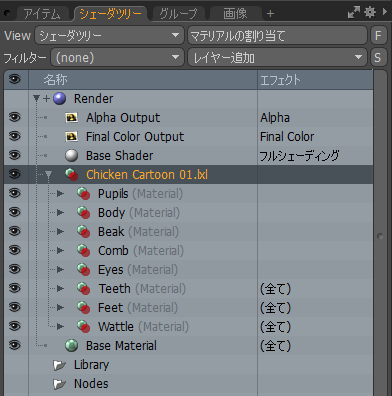Viewport: 392px width, 396px height.
Task: Hide the Base Material layer
Action: [15, 345]
